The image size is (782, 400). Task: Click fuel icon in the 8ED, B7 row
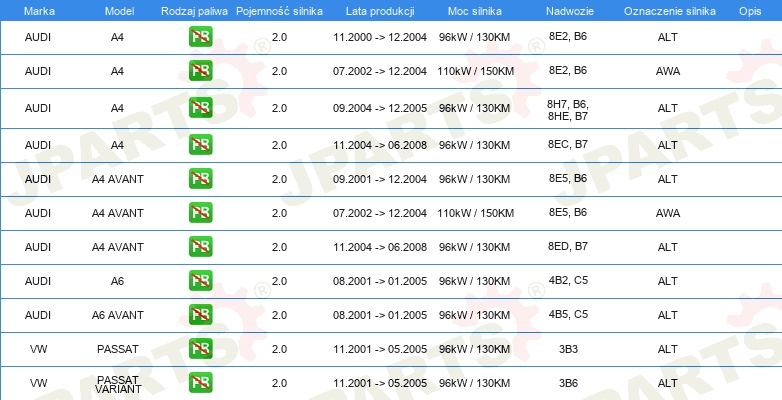point(200,246)
